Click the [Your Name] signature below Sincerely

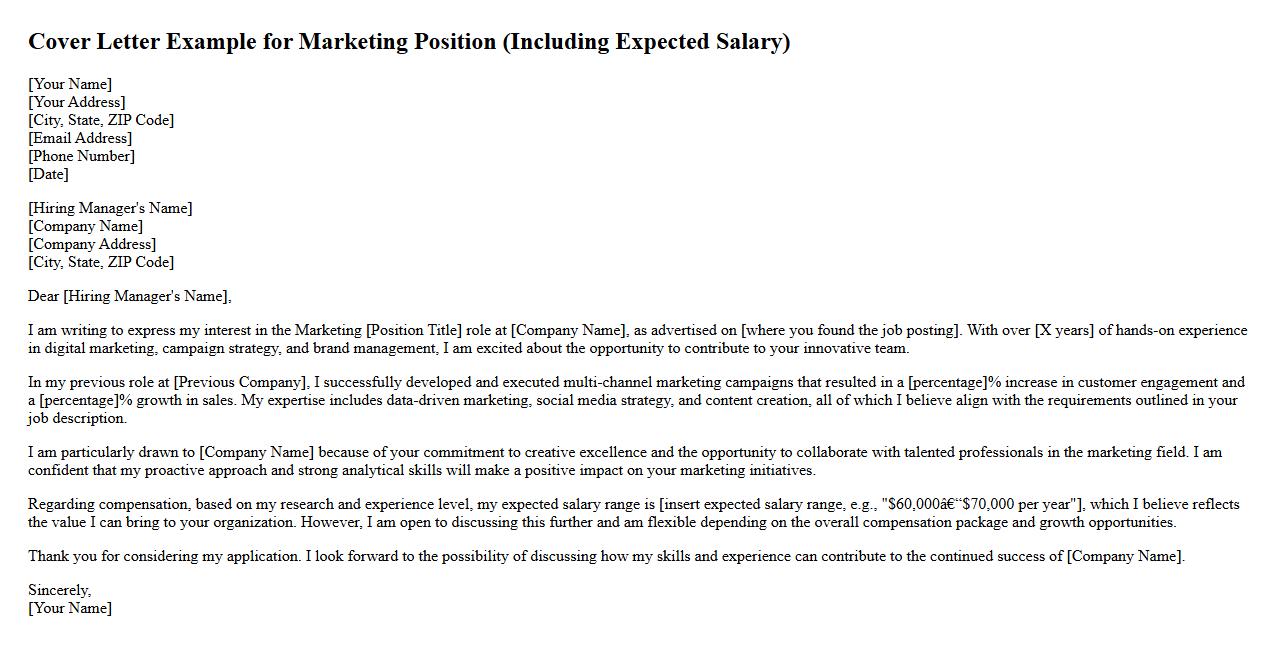[x=70, y=608]
